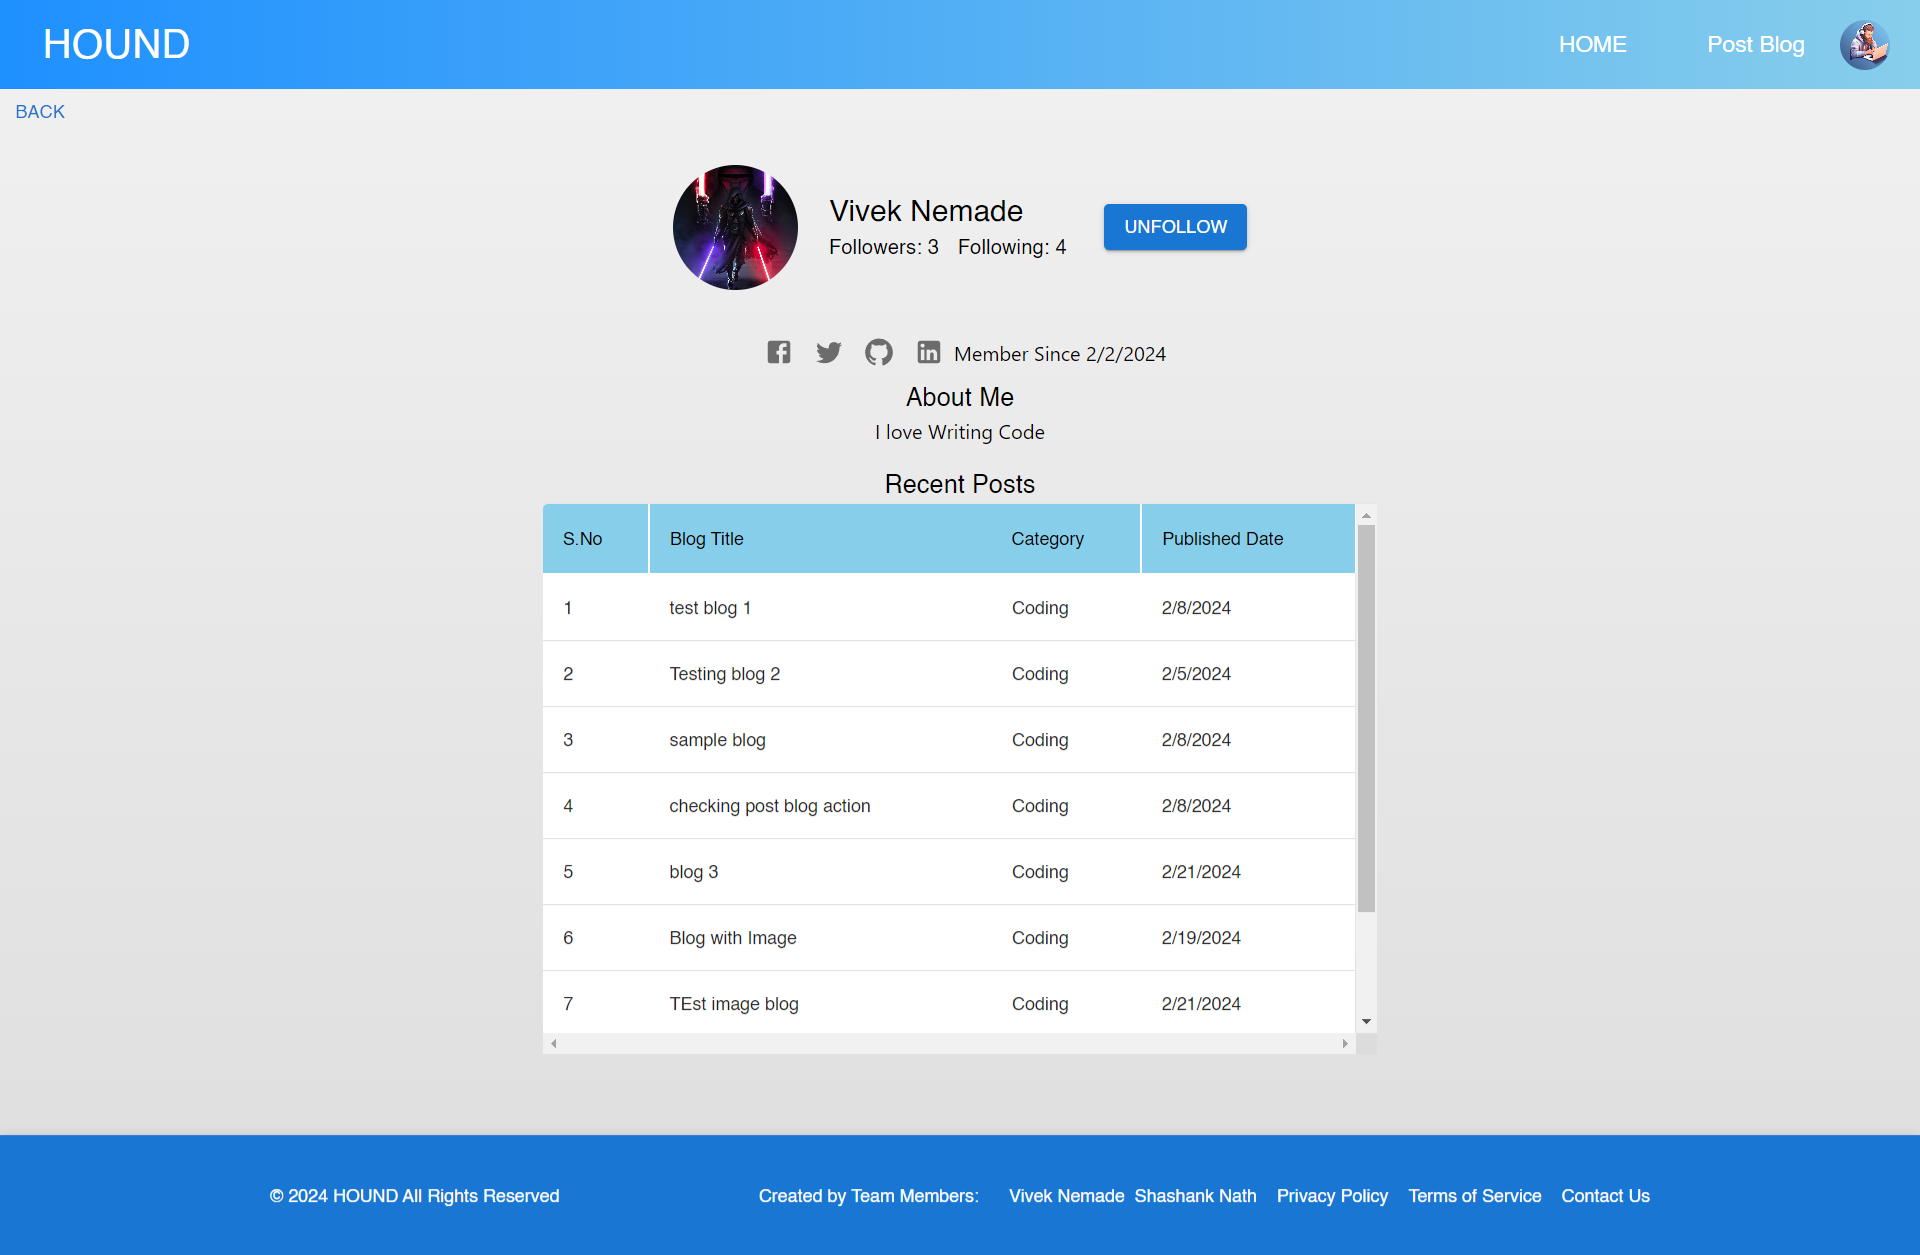1920x1255 pixels.
Task: Click the horizontal scroll left arrow
Action: point(554,1044)
